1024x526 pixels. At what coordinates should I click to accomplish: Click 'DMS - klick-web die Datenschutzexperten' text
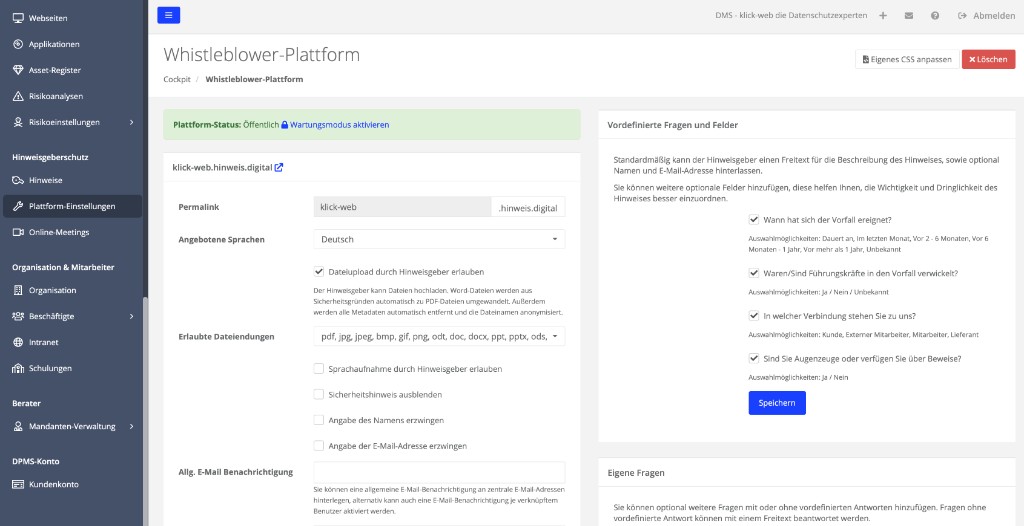pyautogui.click(x=792, y=16)
